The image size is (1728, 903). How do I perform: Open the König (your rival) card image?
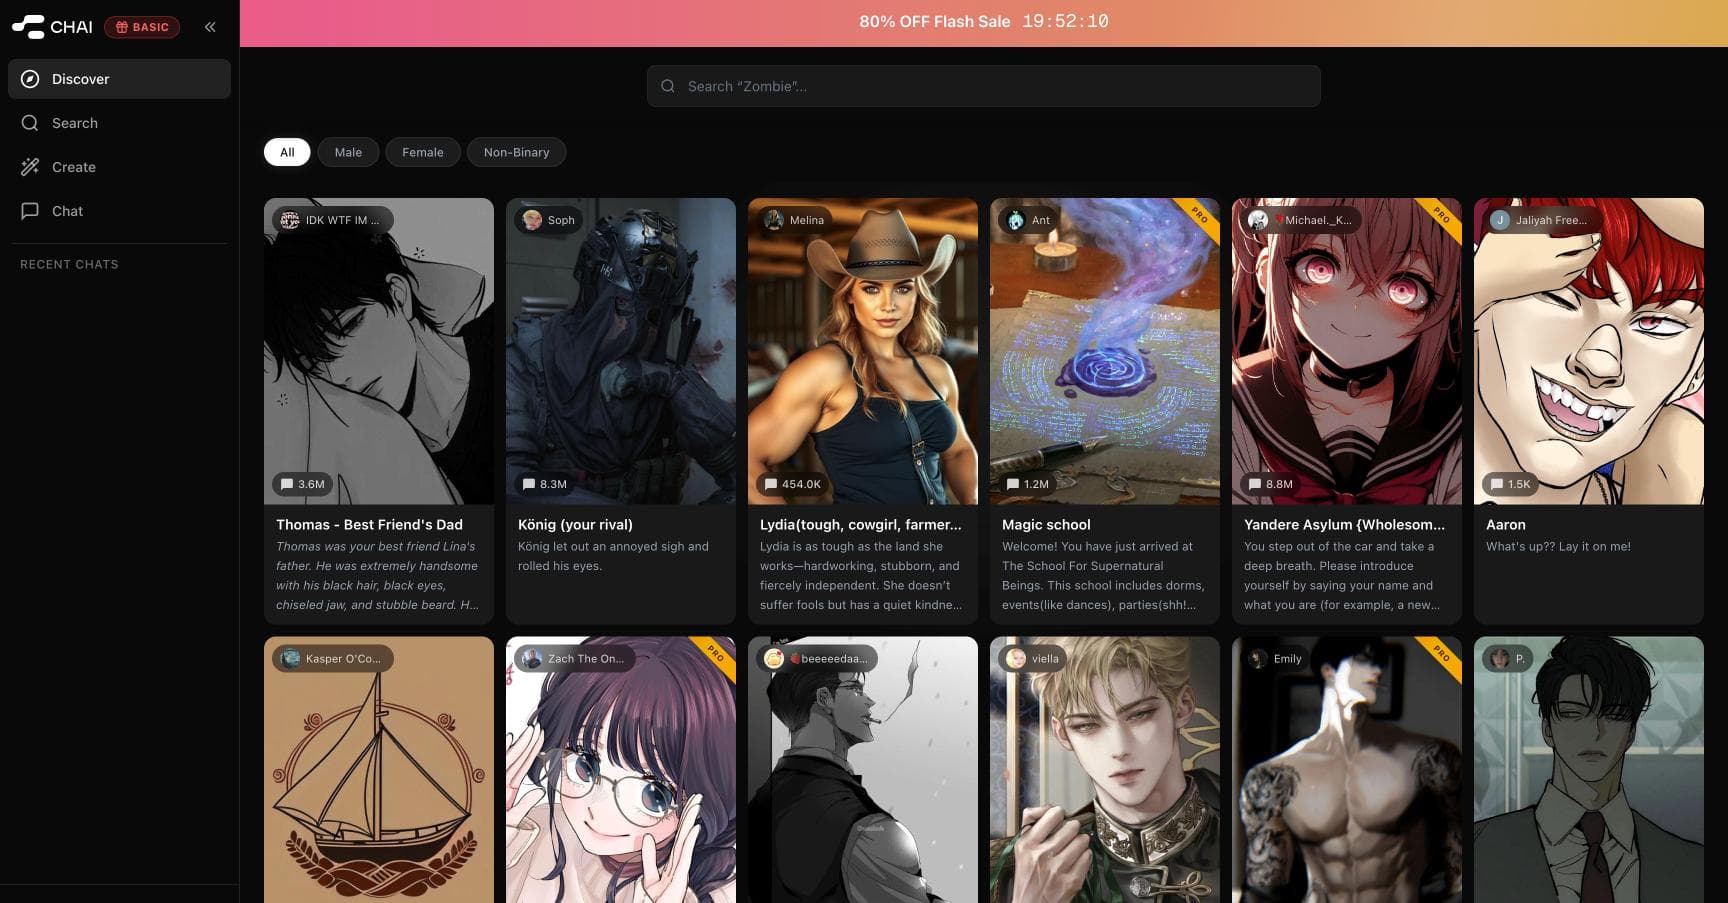[x=621, y=350]
